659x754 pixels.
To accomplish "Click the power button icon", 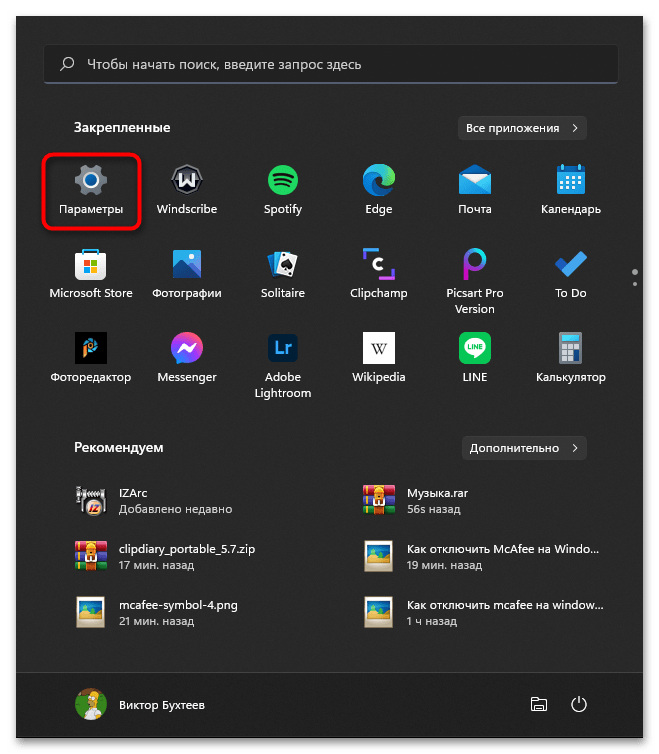I will click(x=579, y=704).
